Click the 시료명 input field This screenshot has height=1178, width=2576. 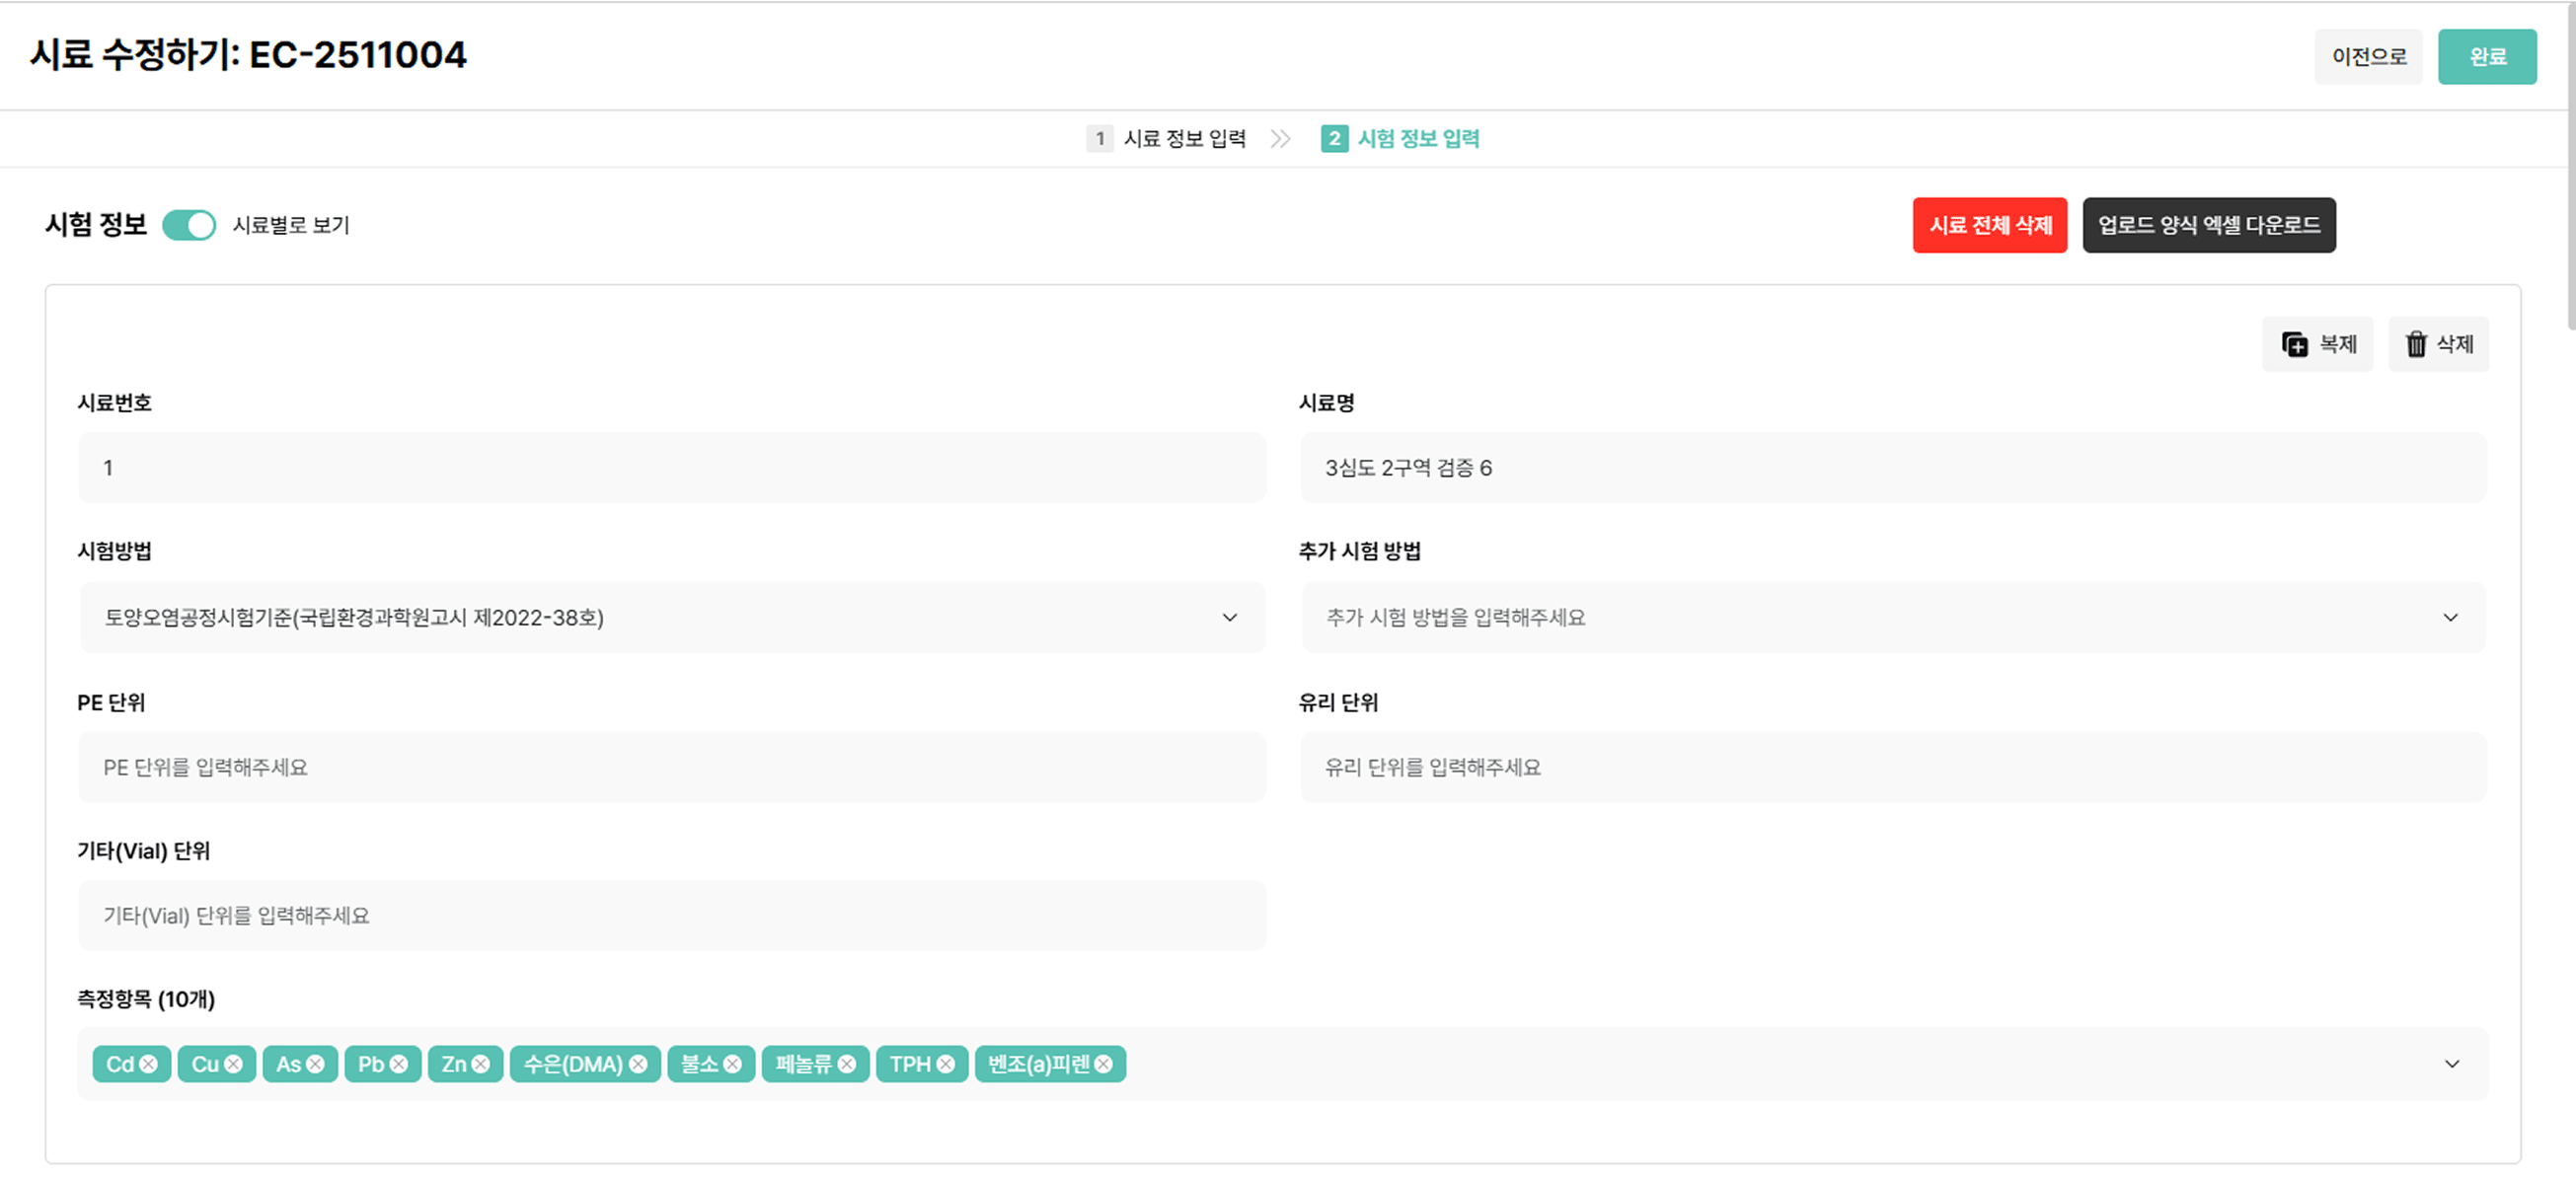(1893, 468)
